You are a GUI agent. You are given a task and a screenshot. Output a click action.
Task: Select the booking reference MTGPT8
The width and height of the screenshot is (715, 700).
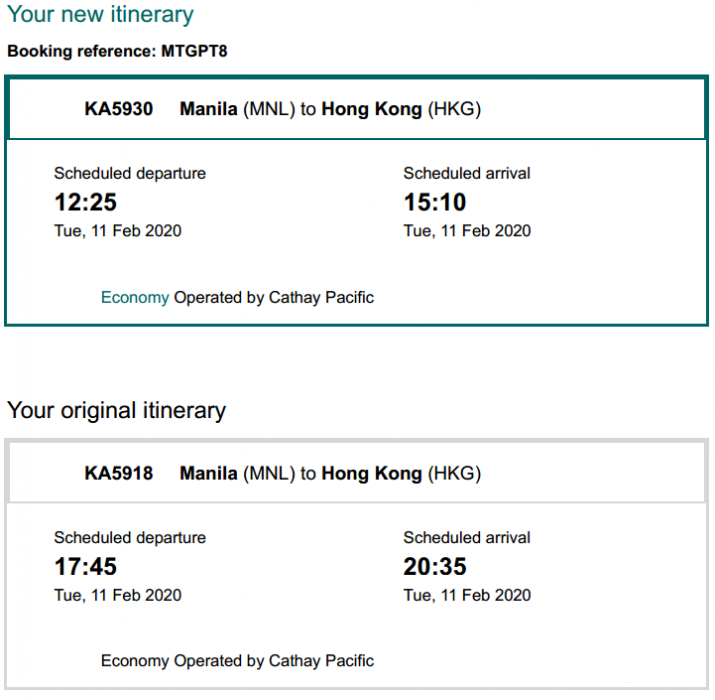click(x=194, y=50)
